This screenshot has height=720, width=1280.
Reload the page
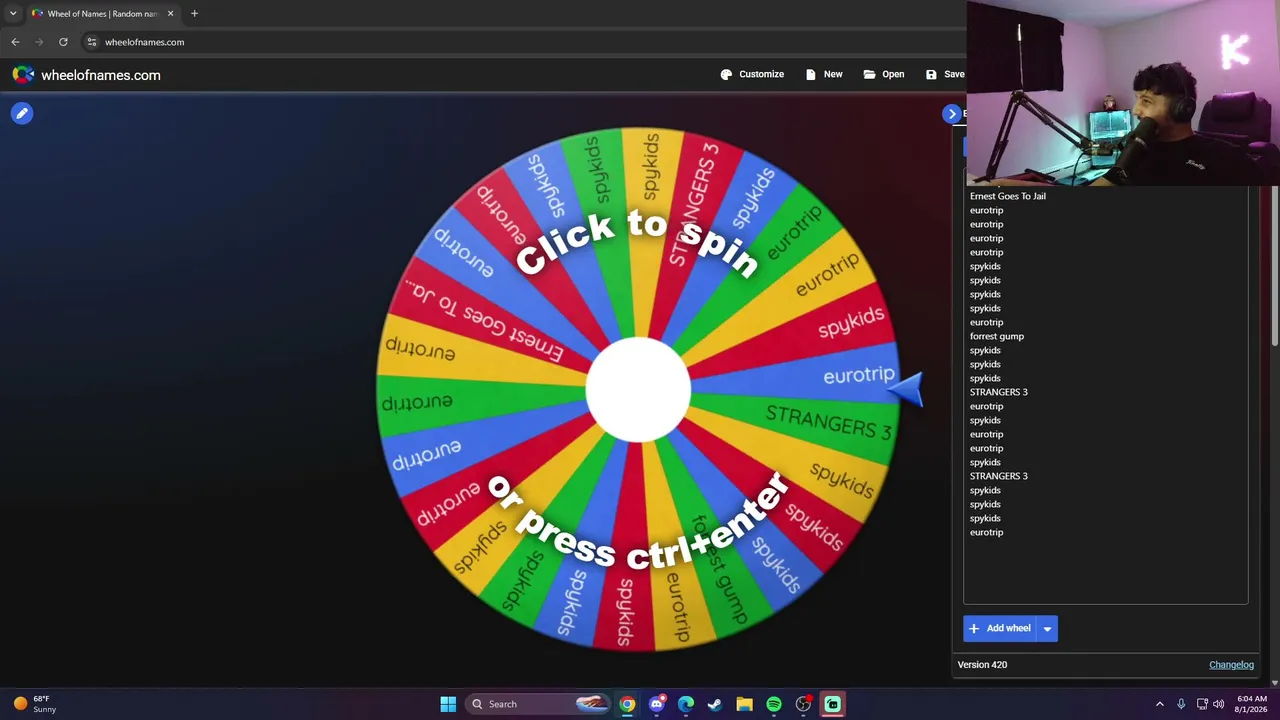tap(63, 42)
